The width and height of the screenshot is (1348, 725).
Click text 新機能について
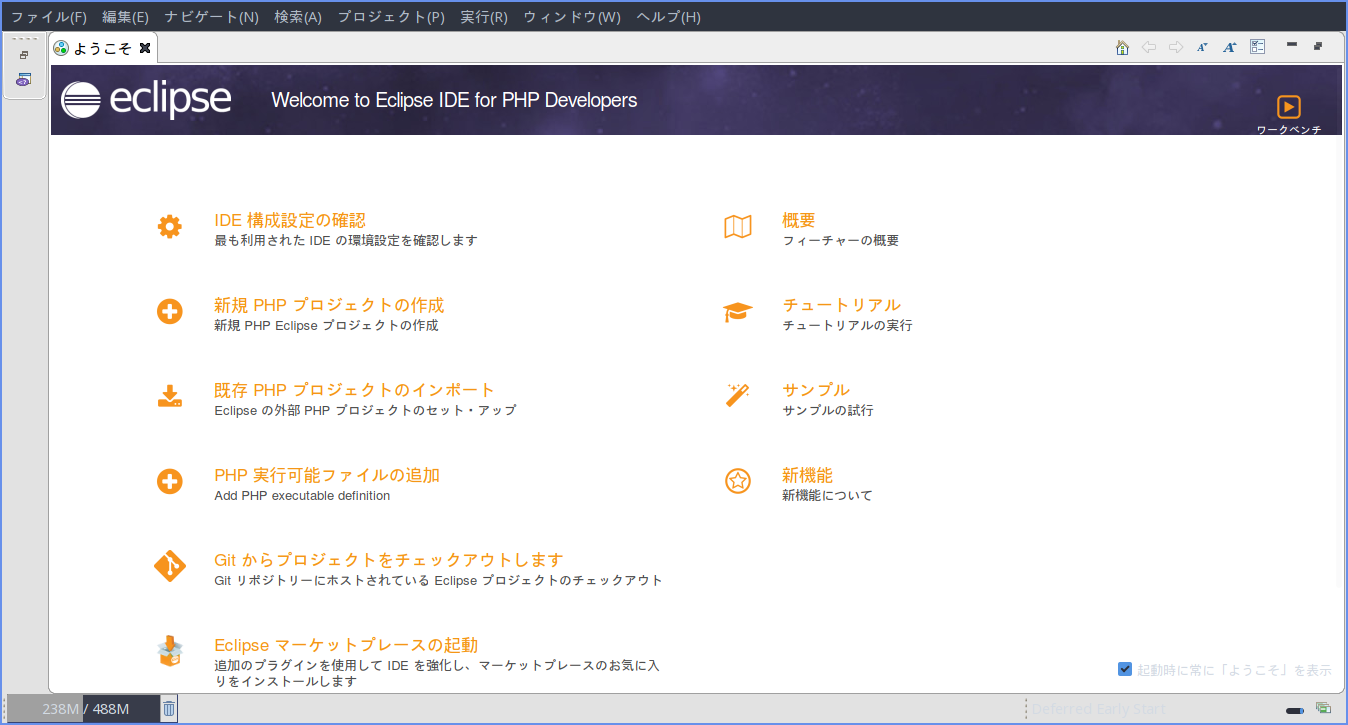827,496
